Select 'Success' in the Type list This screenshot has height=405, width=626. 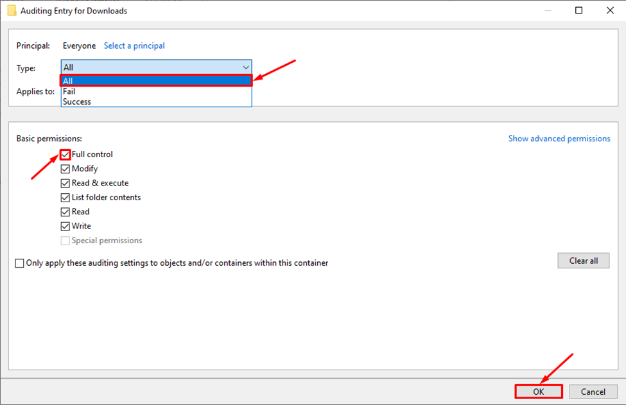click(156, 101)
